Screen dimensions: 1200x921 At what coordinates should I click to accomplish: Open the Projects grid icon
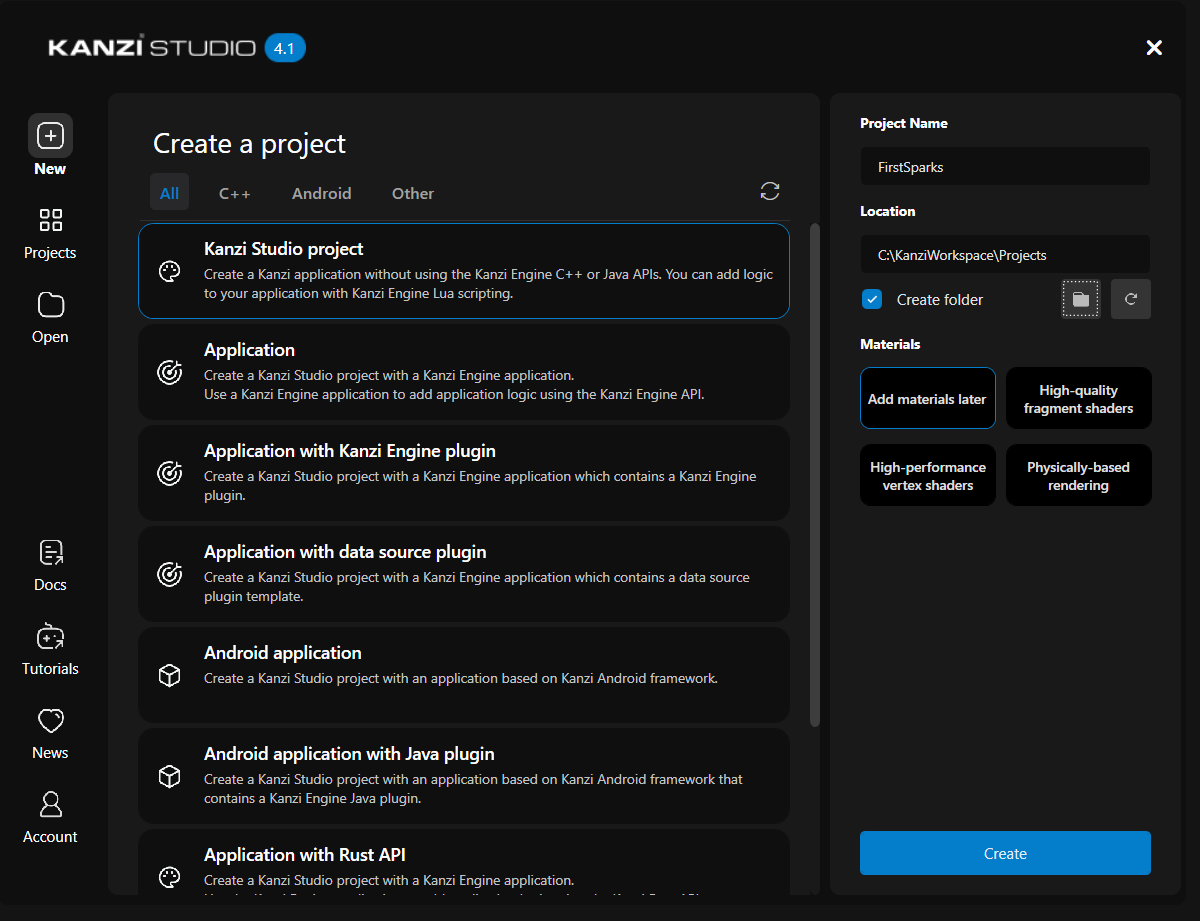50,220
